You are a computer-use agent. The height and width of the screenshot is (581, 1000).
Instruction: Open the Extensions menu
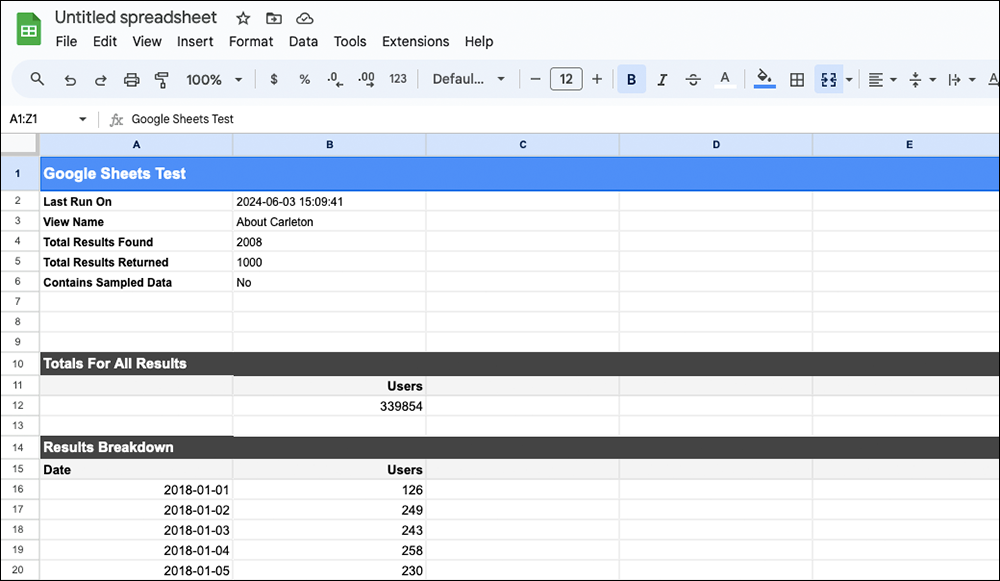(415, 41)
